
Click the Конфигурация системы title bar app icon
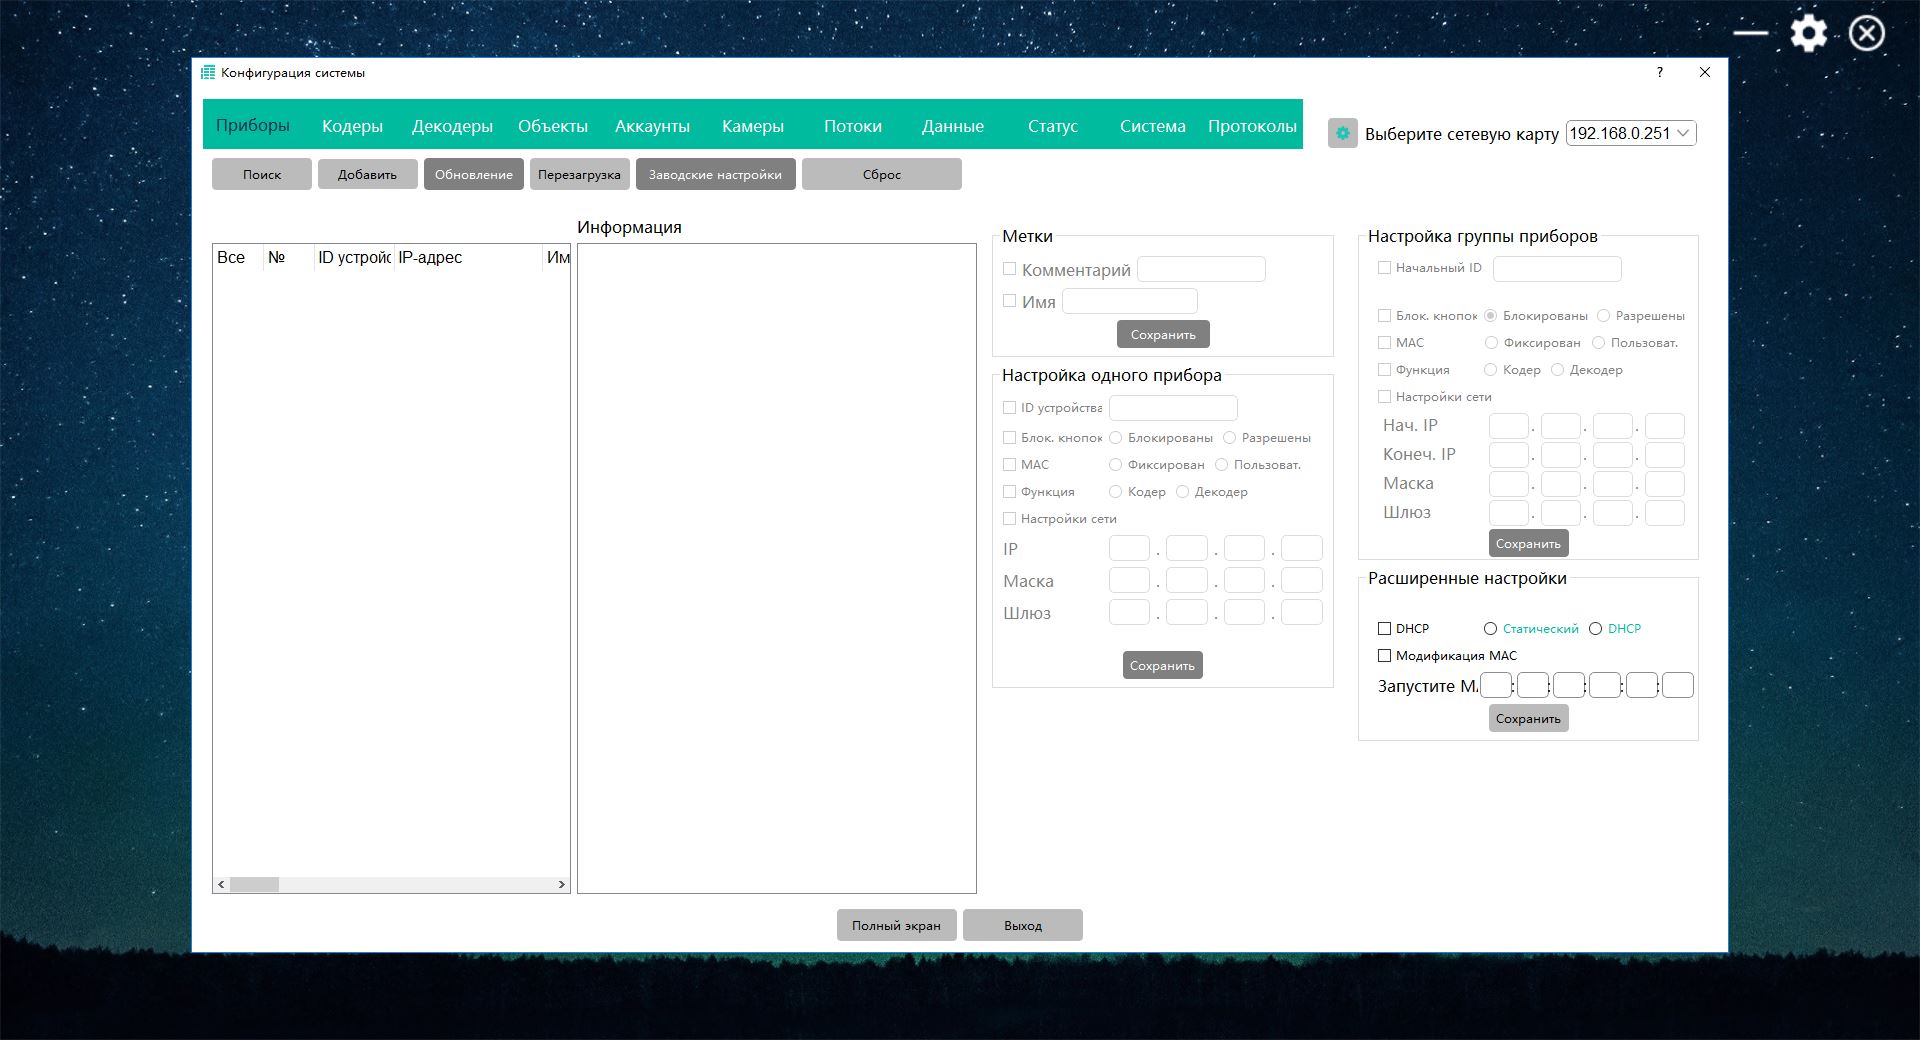(208, 72)
